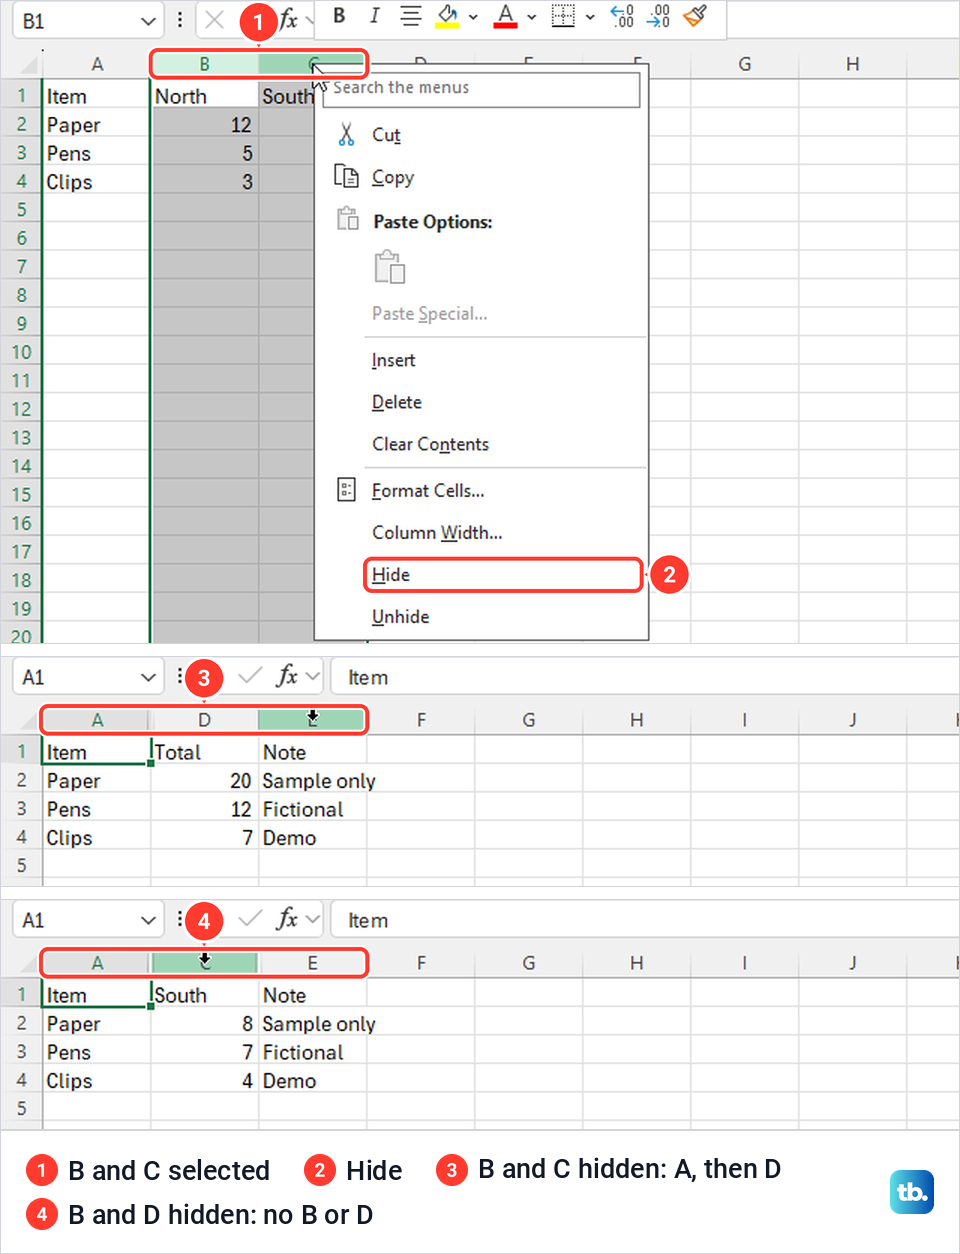
Task: Click the cancel X icon beside B1
Action: point(214,20)
